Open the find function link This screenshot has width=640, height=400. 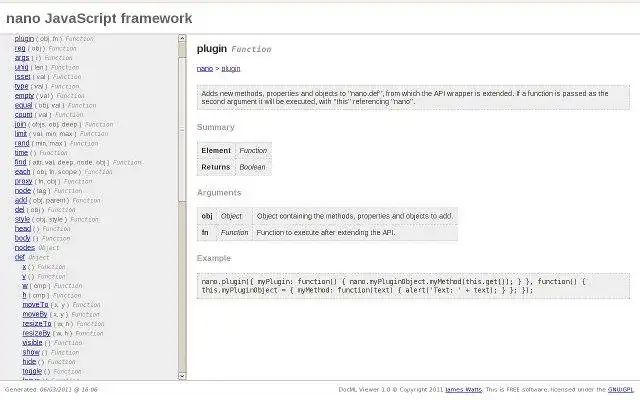(20, 162)
